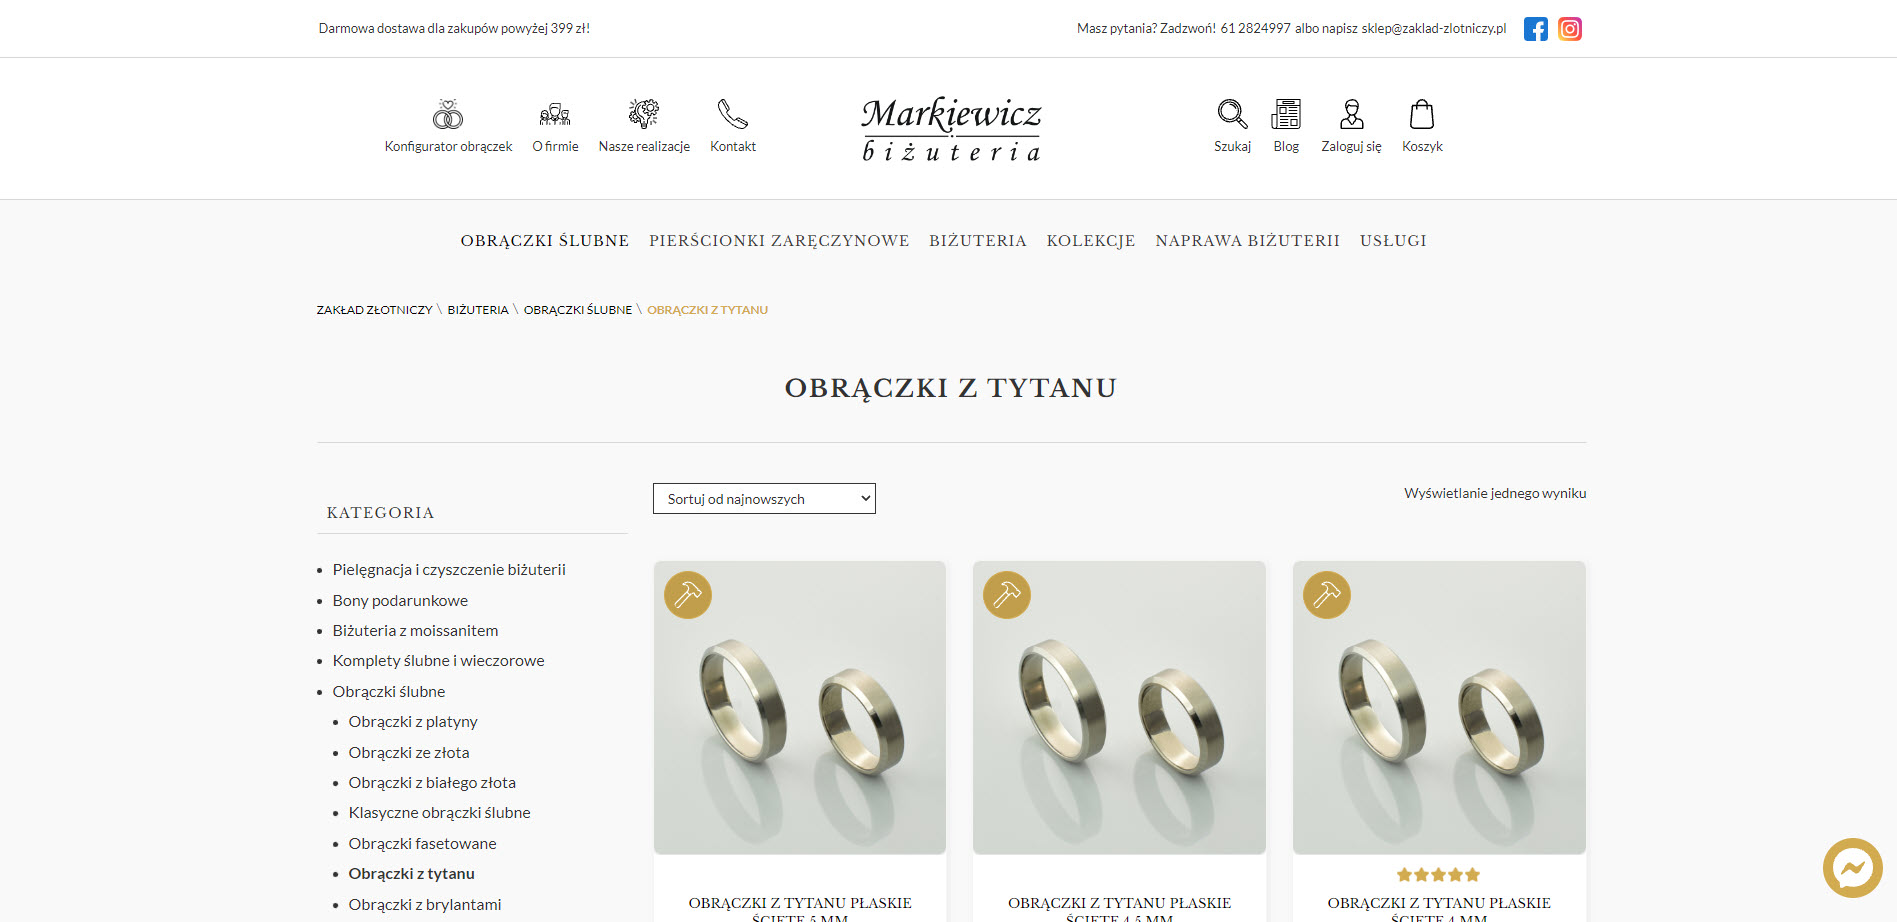Image resolution: width=1897 pixels, height=922 pixels.
Task: Open the Konfigurator obrączek rings icon
Action: tap(448, 114)
